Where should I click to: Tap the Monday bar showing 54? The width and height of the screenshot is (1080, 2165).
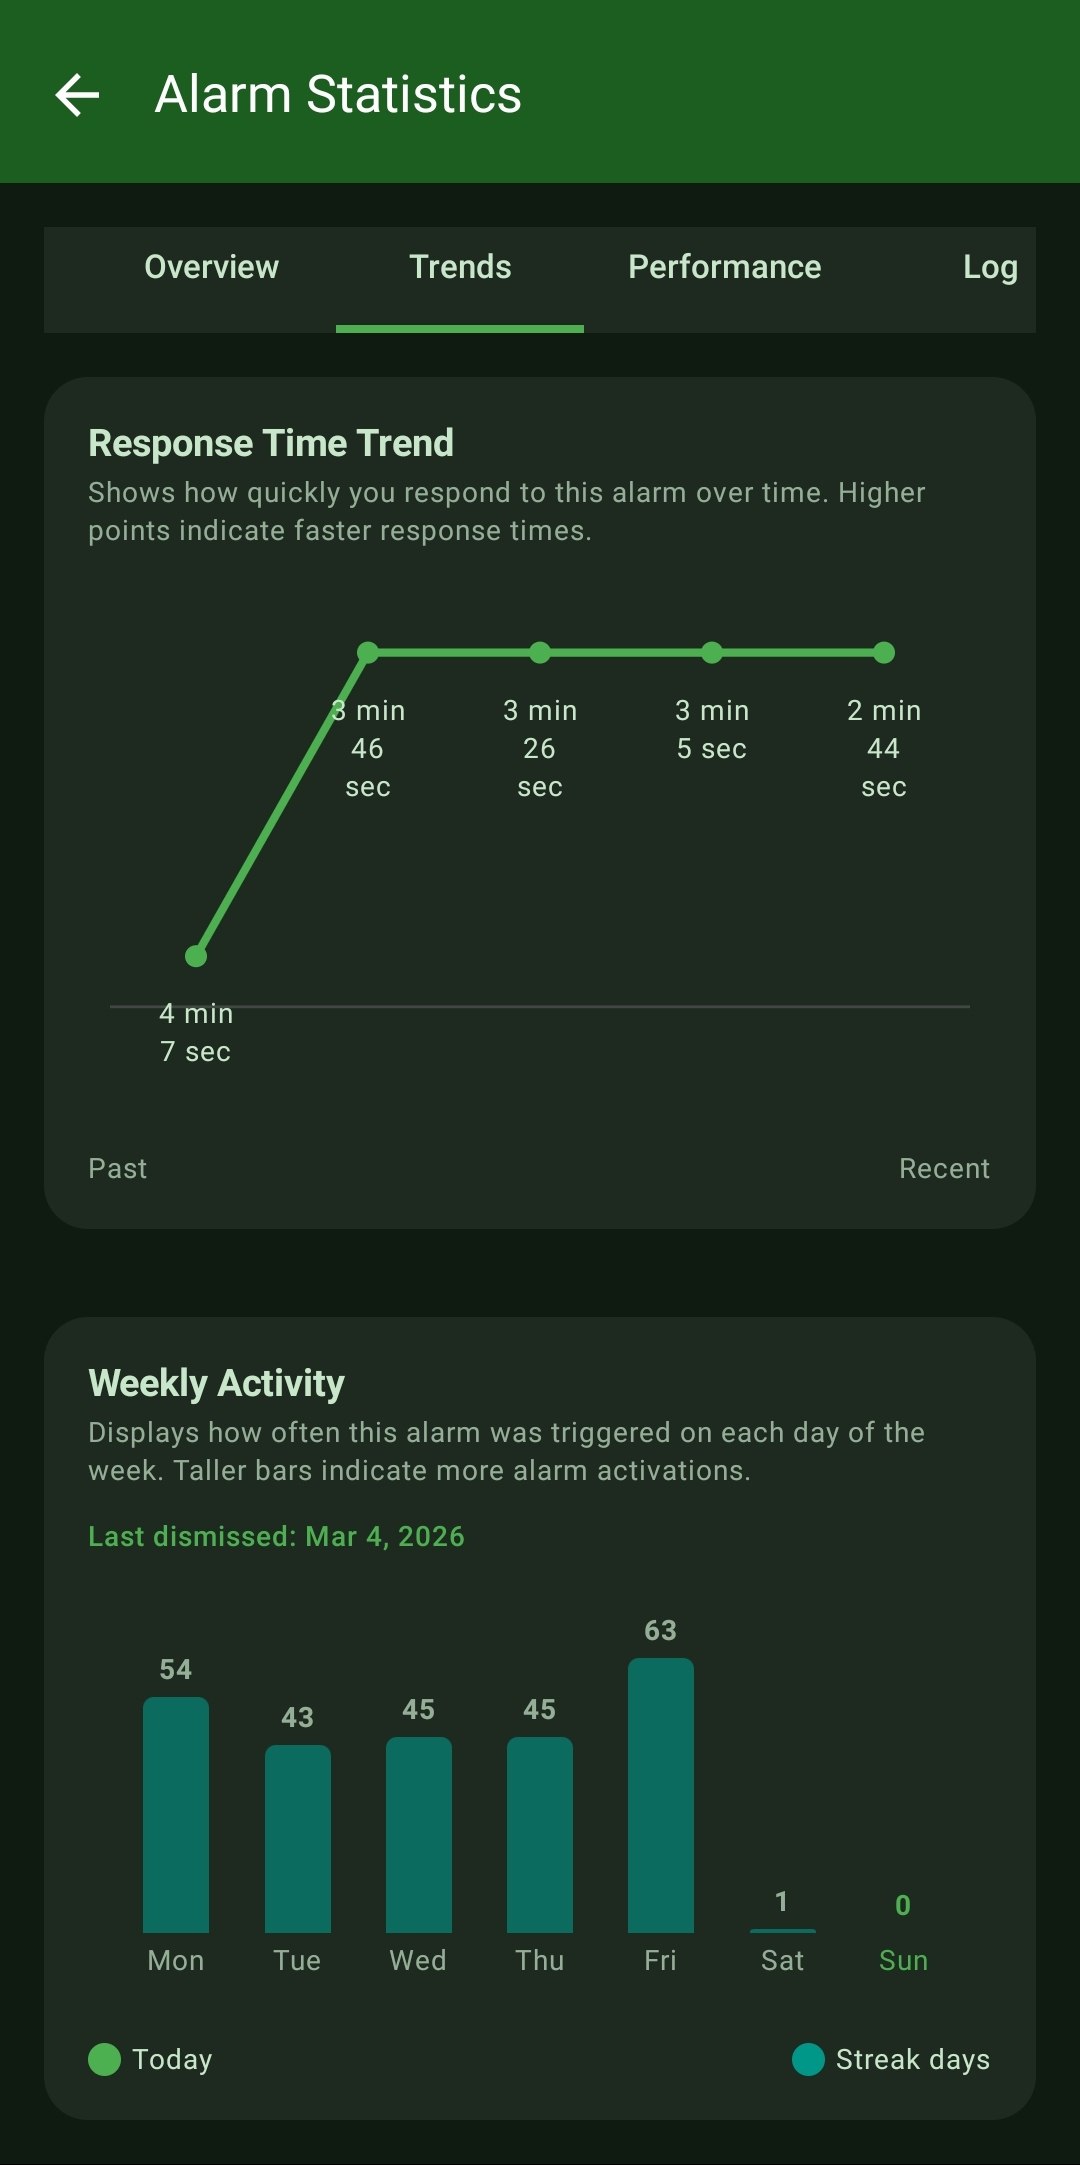[176, 1815]
